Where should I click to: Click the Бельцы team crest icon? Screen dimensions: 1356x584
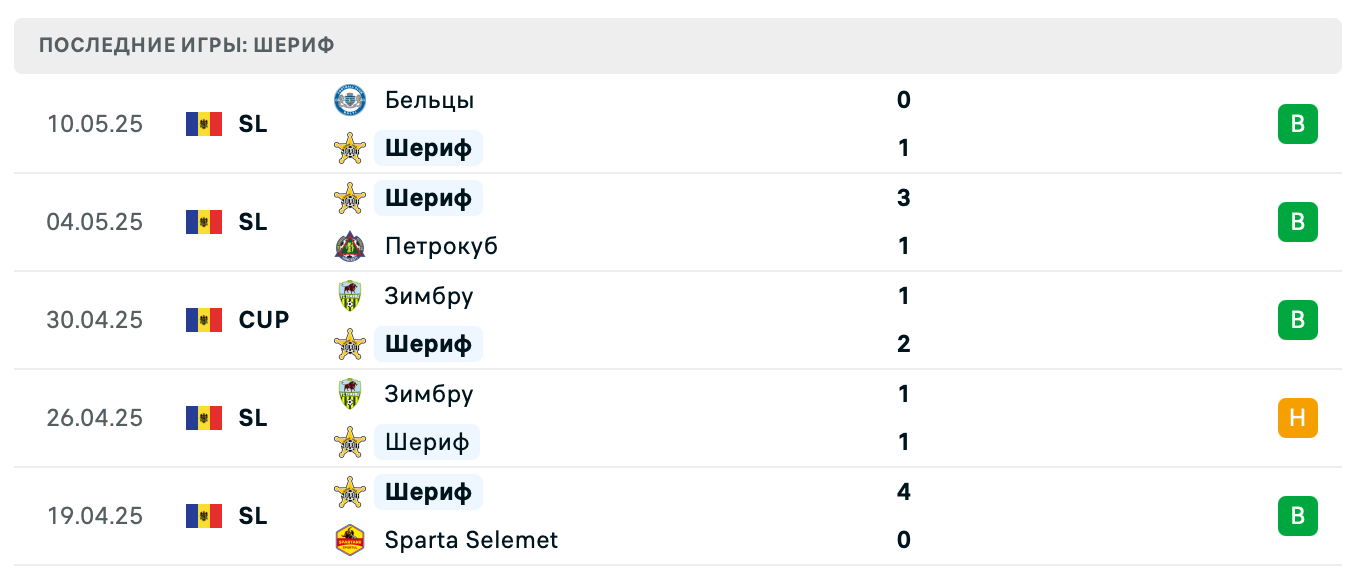coord(350,100)
